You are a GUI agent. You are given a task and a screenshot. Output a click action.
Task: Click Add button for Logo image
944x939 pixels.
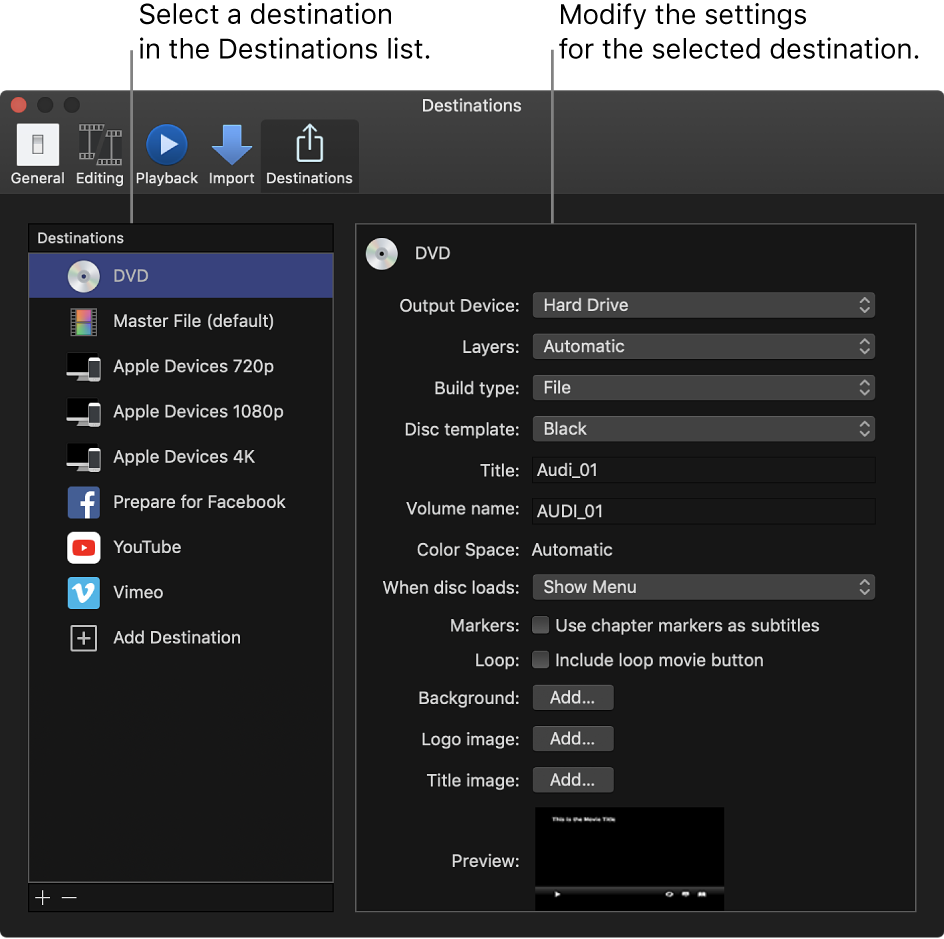pos(572,739)
